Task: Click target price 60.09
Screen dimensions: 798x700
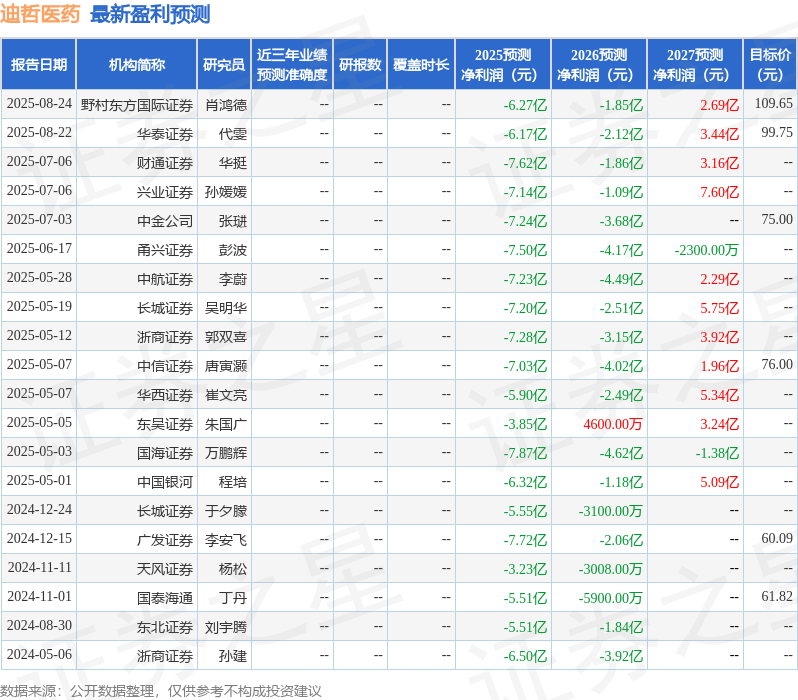Action: point(777,539)
